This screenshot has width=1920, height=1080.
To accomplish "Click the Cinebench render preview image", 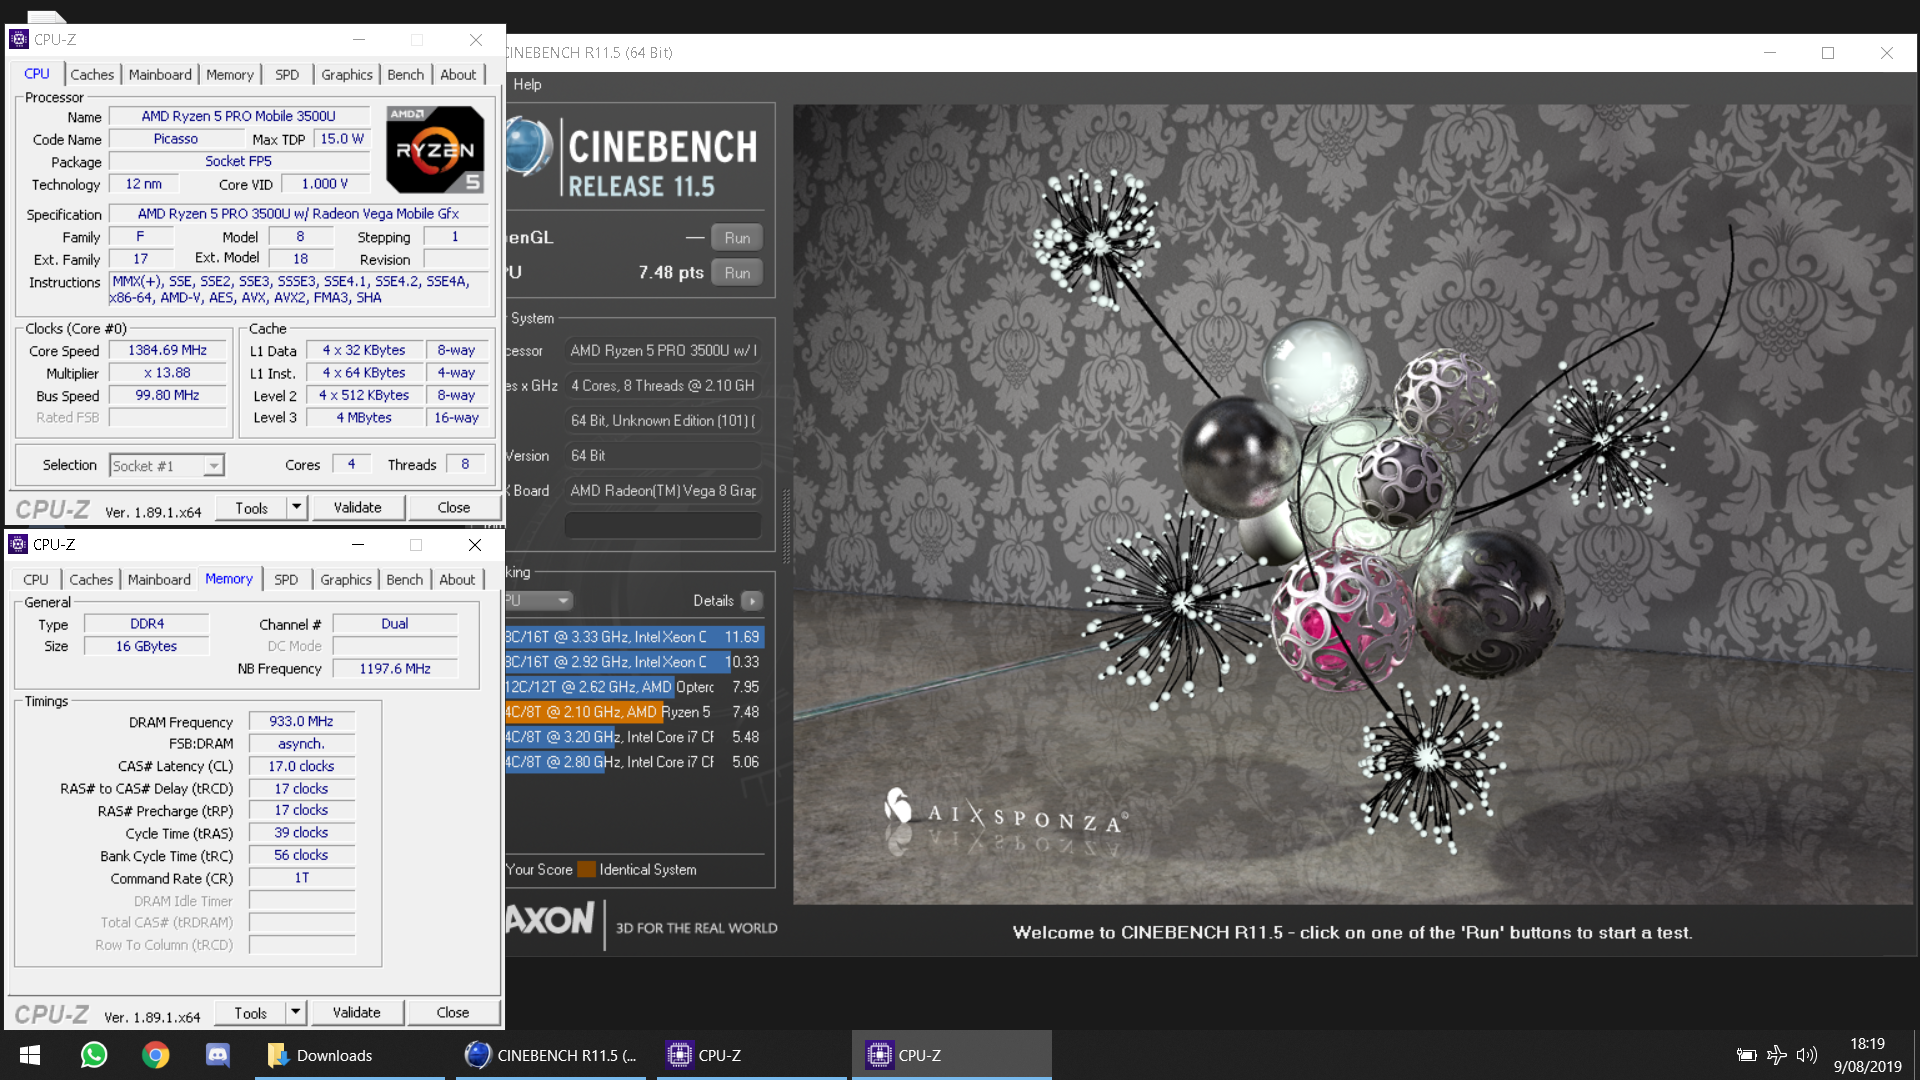I will (x=1353, y=504).
